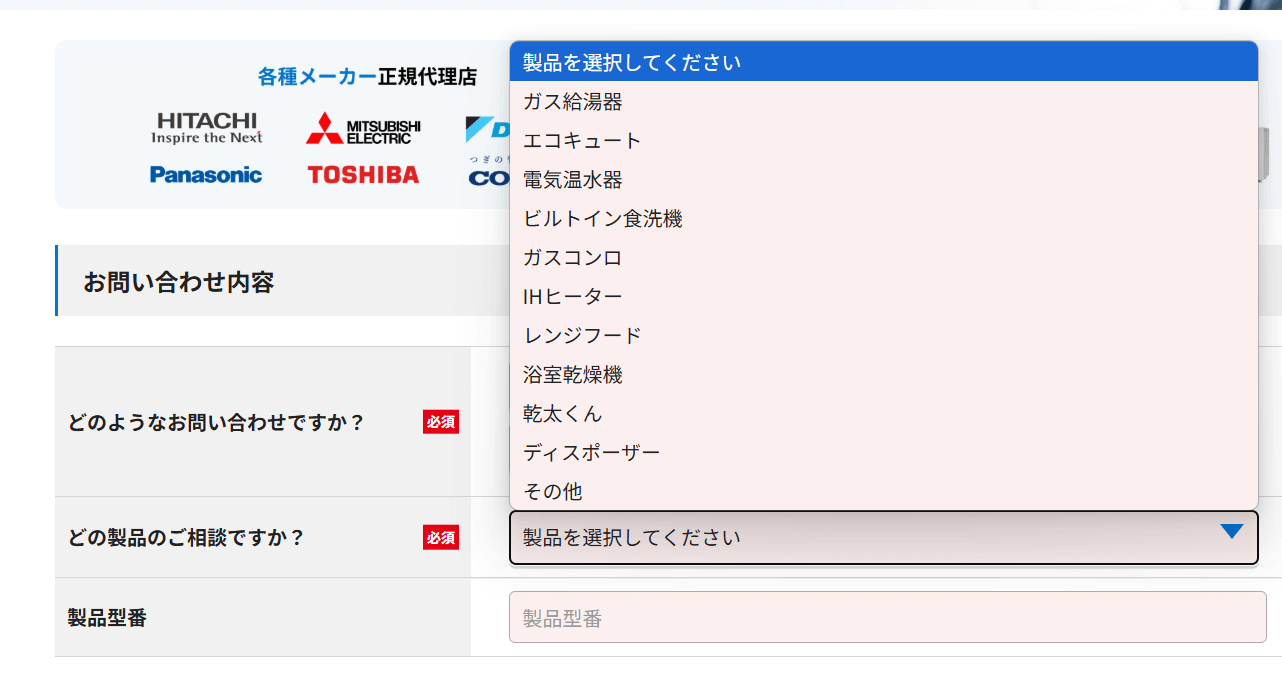Click the Toshiba logo

pos(363,175)
